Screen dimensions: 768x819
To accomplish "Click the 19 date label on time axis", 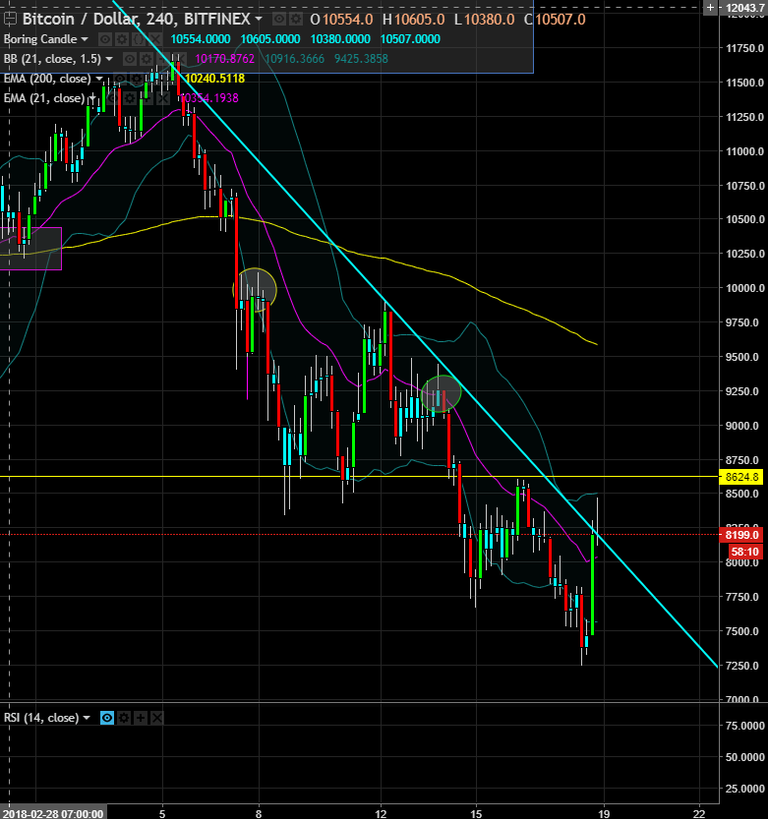I will pyautogui.click(x=604, y=814).
